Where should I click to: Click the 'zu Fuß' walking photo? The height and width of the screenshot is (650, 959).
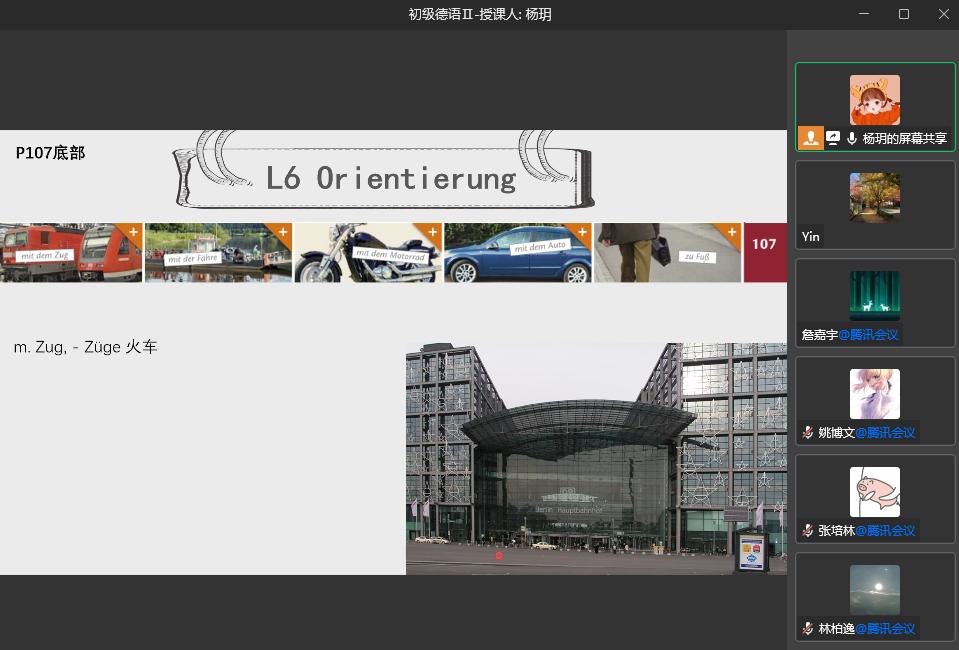tap(667, 253)
